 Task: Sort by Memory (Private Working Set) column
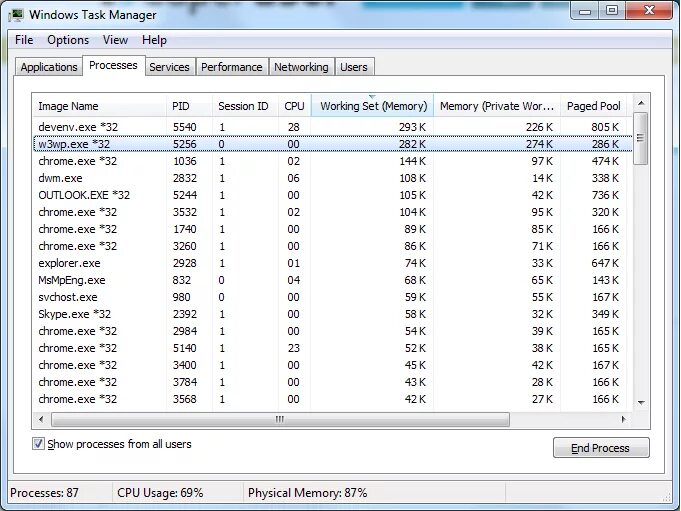[x=497, y=106]
